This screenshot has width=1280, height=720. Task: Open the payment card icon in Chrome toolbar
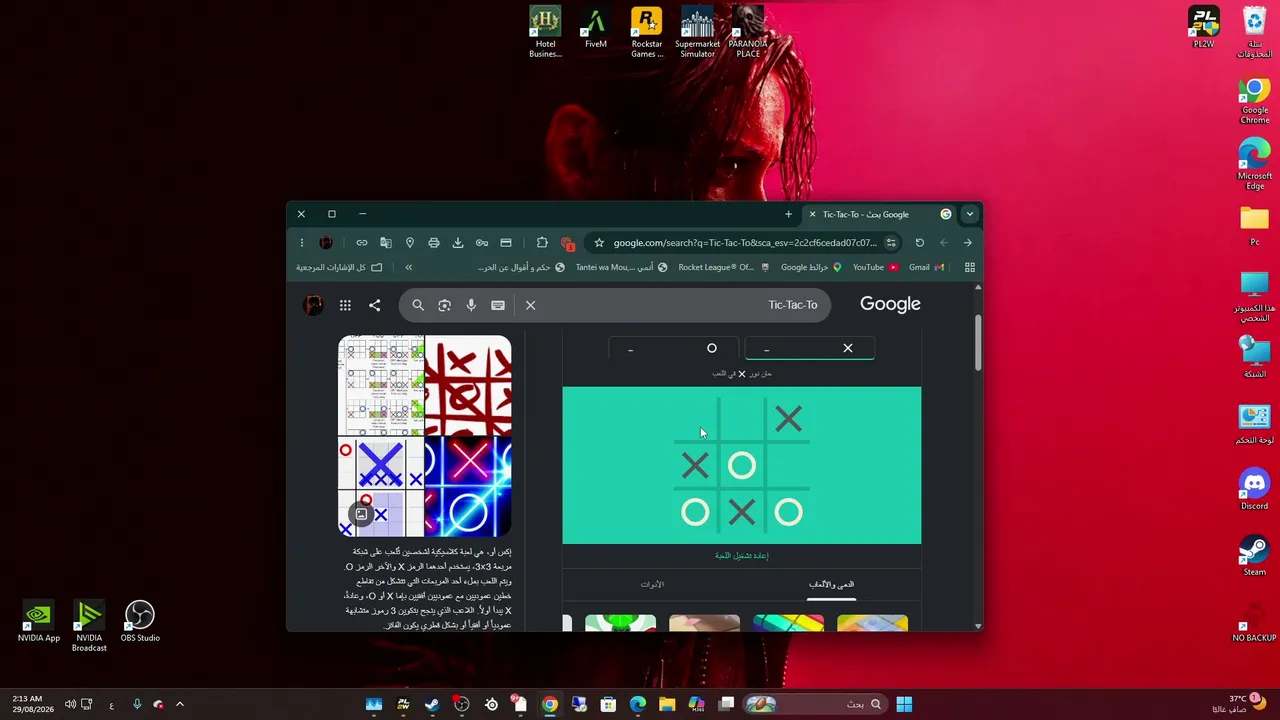pyautogui.click(x=506, y=243)
